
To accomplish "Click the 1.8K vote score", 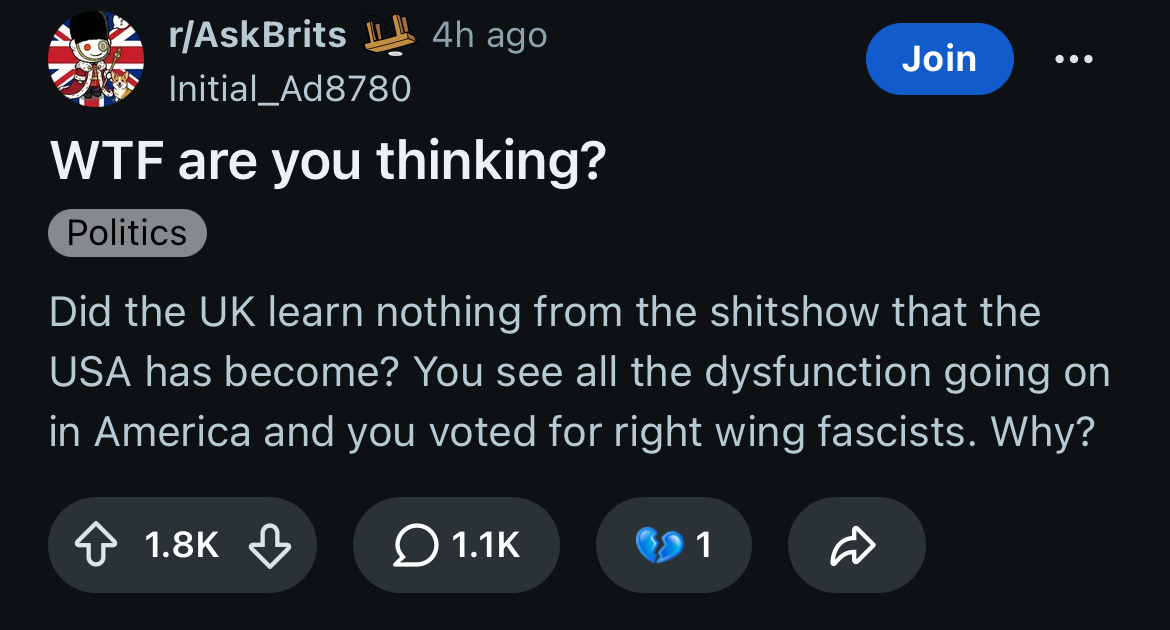I will click(x=181, y=545).
